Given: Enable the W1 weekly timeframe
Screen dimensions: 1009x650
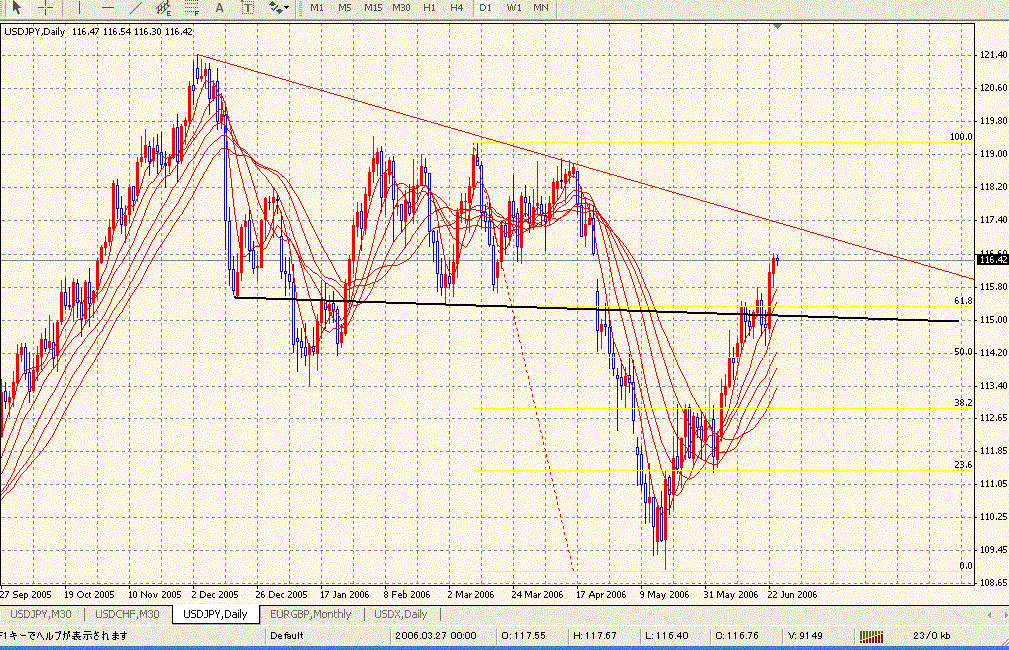Looking at the screenshot, I should pyautogui.click(x=514, y=8).
